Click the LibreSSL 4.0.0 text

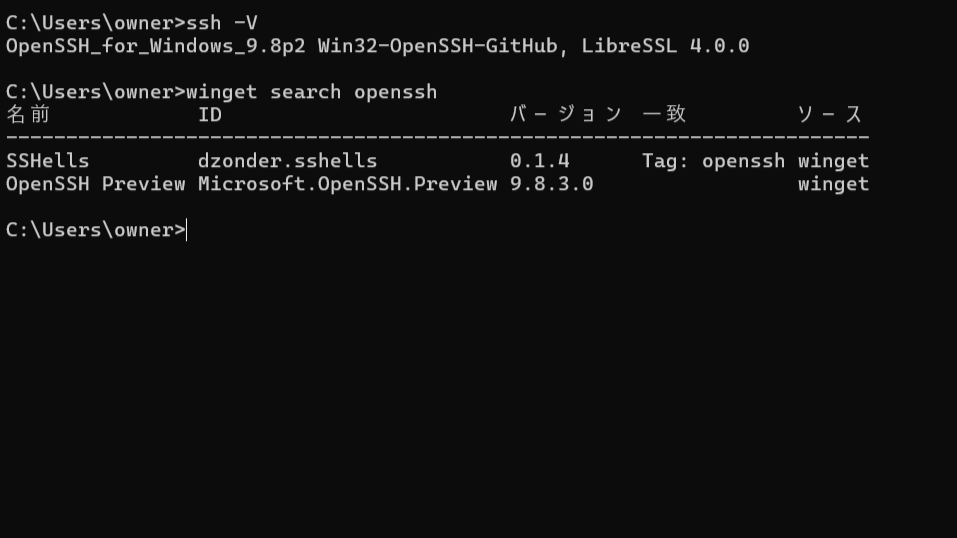point(665,46)
